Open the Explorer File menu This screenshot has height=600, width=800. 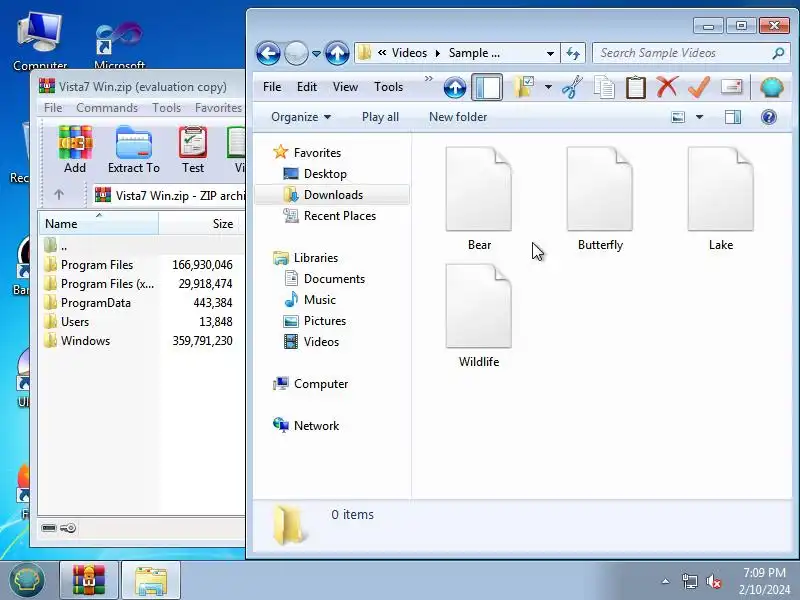(272, 87)
